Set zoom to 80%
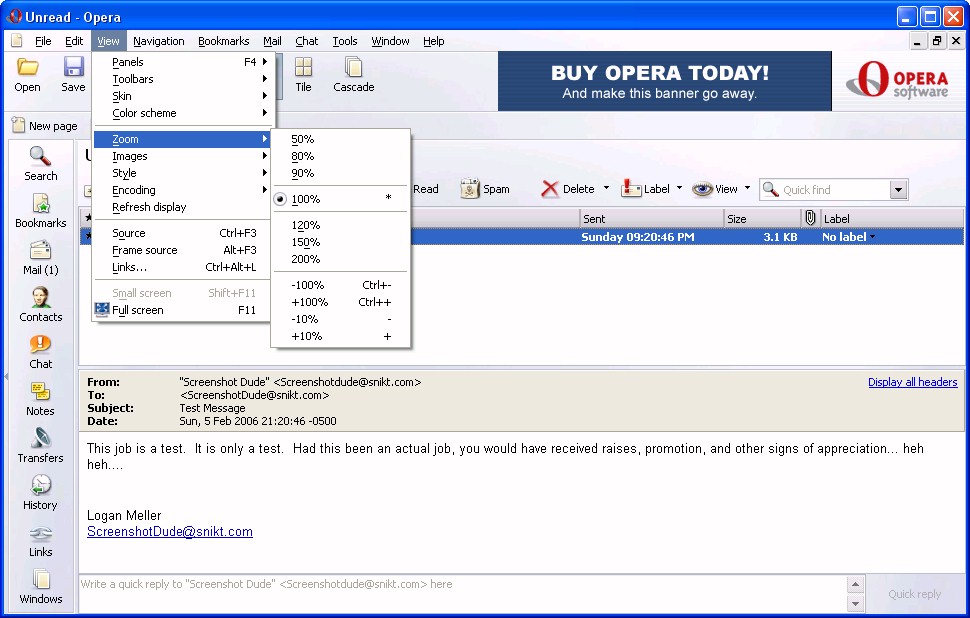Viewport: 970px width, 618px height. [341, 156]
